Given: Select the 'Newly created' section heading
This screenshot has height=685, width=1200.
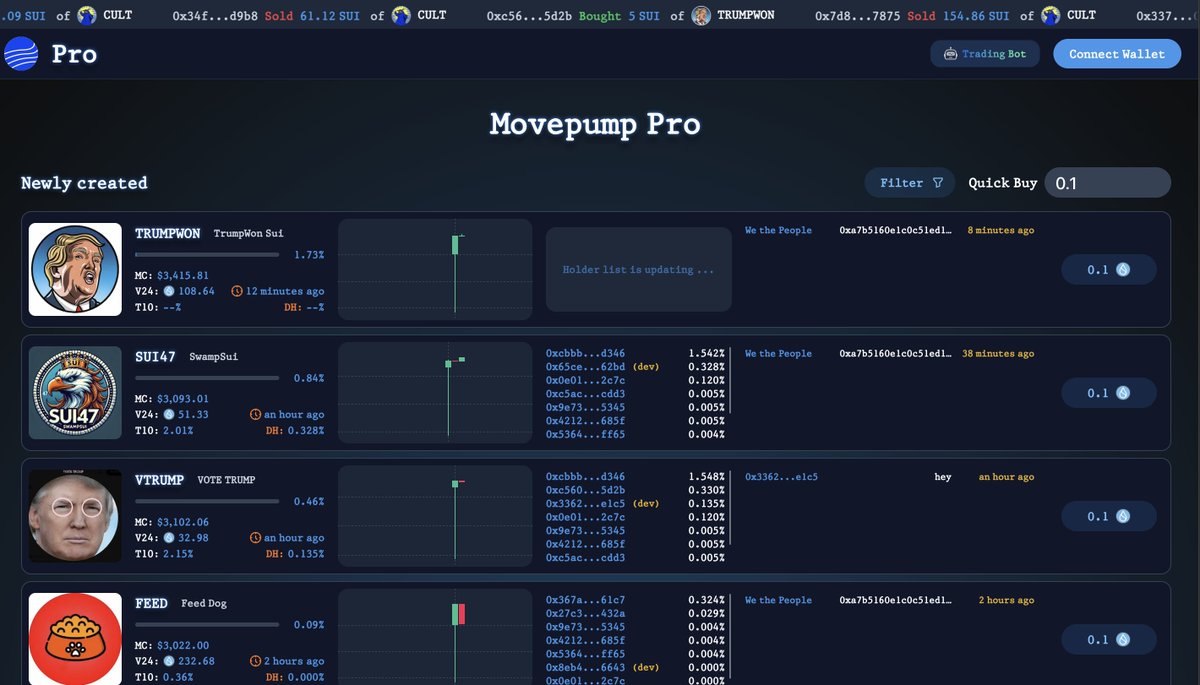Looking at the screenshot, I should (83, 183).
